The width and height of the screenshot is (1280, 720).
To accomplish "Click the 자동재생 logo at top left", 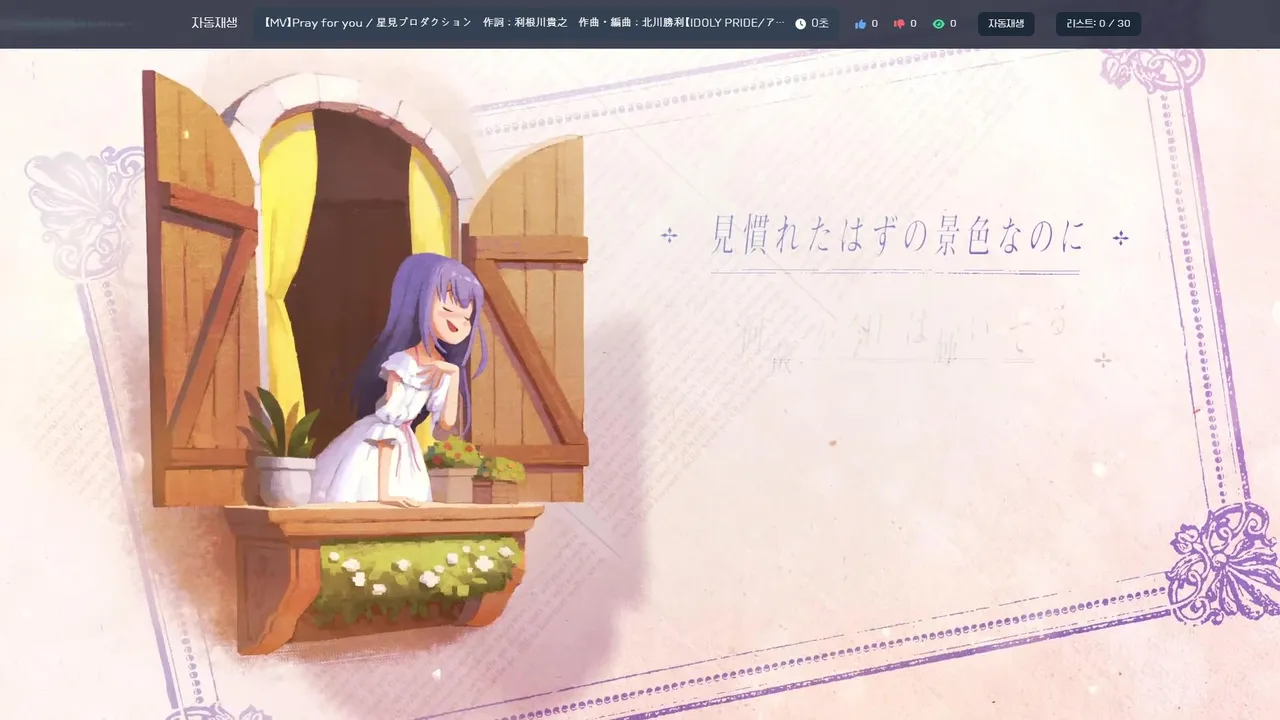I will click(x=214, y=23).
